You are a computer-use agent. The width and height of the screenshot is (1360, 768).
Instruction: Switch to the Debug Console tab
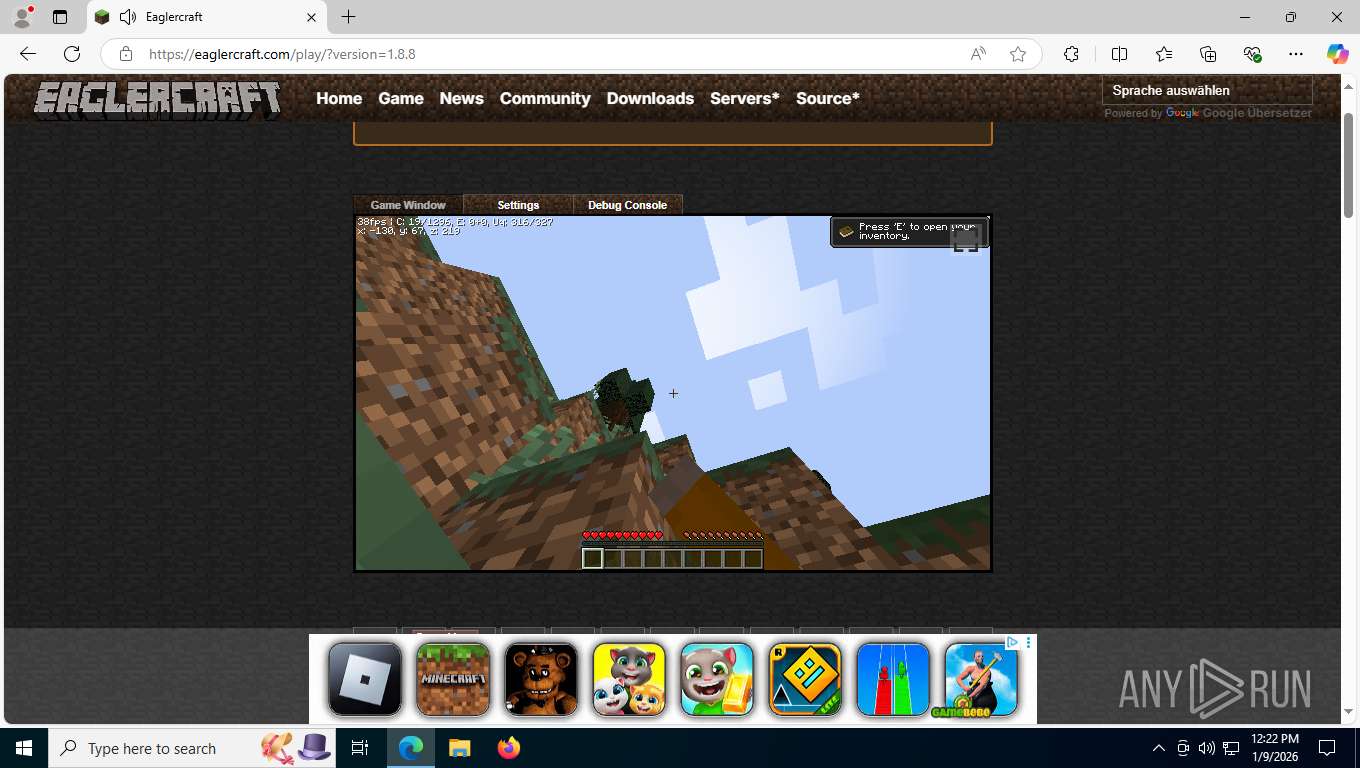click(x=627, y=205)
